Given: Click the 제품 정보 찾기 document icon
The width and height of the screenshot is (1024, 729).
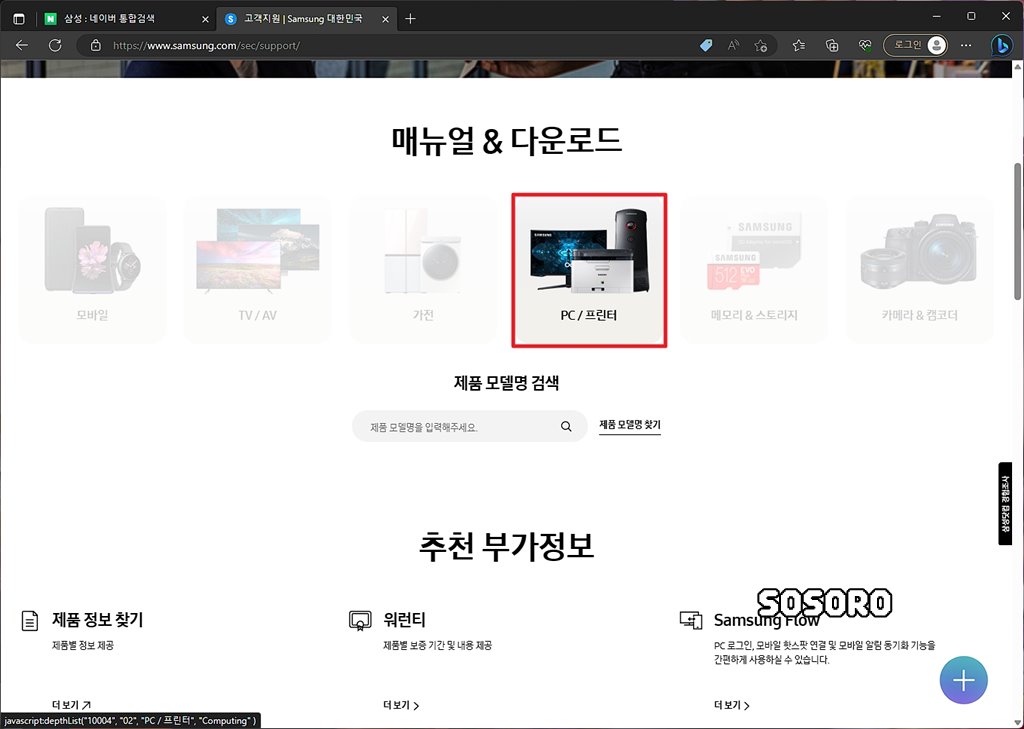Looking at the screenshot, I should (29, 621).
